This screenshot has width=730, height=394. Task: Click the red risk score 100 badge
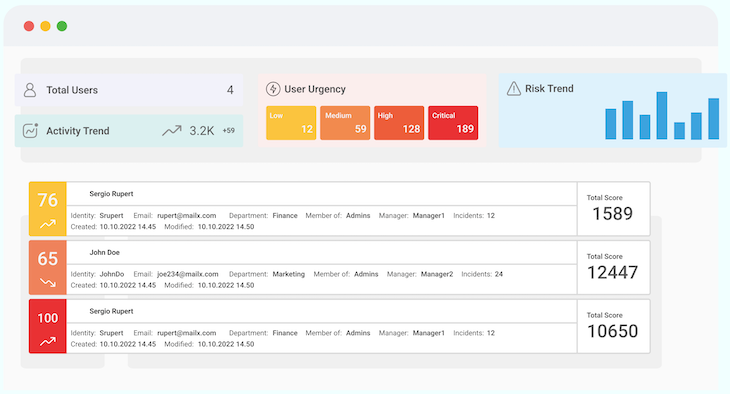[47, 326]
